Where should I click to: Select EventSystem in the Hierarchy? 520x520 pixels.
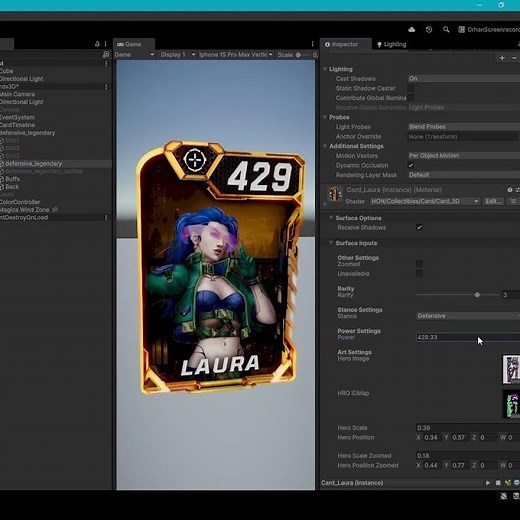click(17, 117)
